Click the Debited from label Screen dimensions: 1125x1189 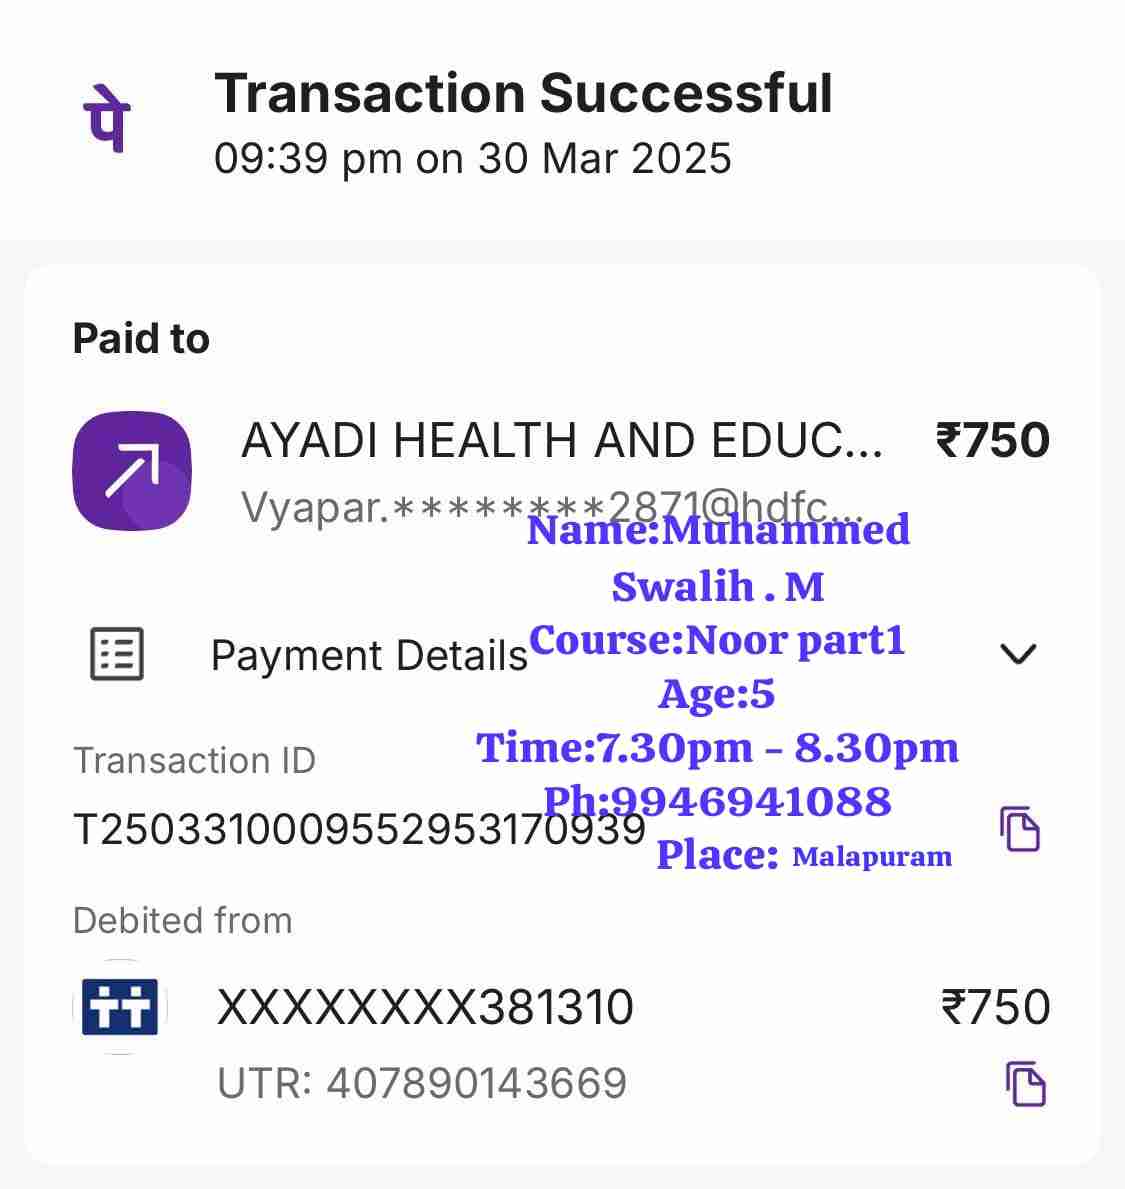click(x=183, y=920)
